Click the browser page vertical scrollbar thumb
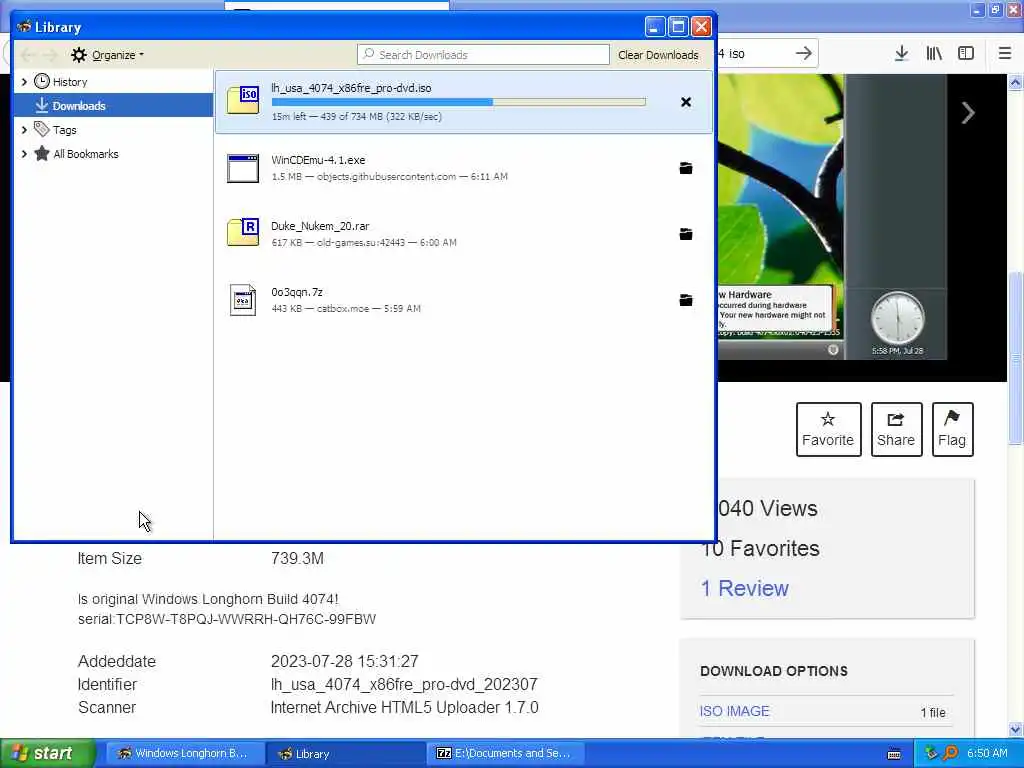 pyautogui.click(x=1015, y=358)
